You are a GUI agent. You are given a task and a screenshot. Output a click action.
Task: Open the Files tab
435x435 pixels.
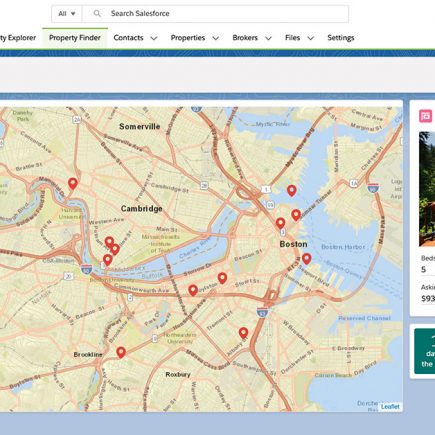click(x=292, y=38)
